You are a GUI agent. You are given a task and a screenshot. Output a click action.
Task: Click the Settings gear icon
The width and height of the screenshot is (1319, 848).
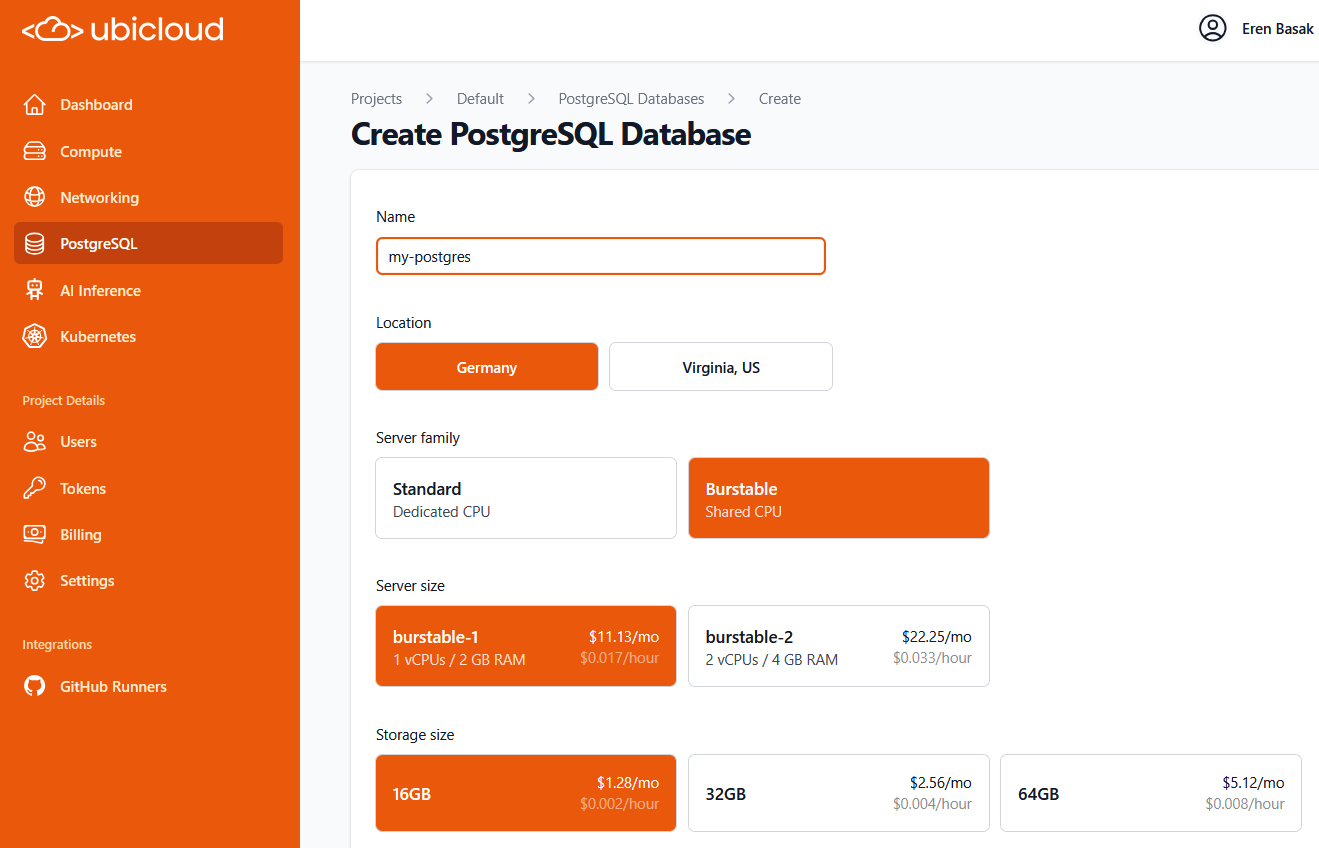pos(35,581)
